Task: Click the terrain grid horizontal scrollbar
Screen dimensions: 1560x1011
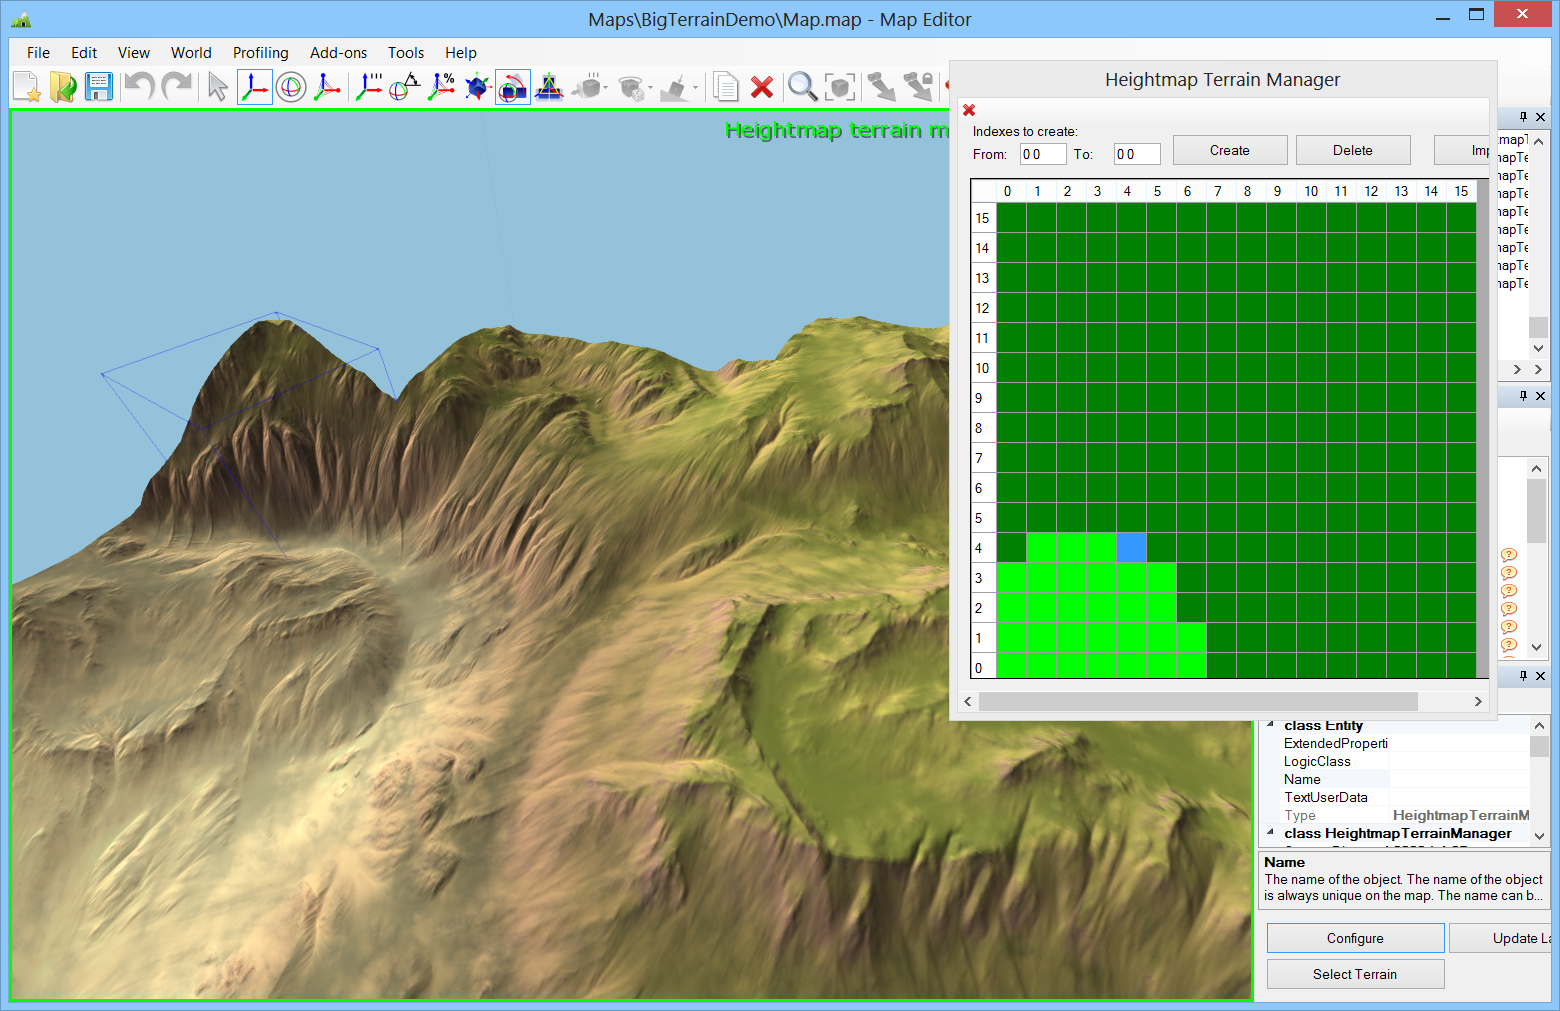Action: click(1197, 702)
